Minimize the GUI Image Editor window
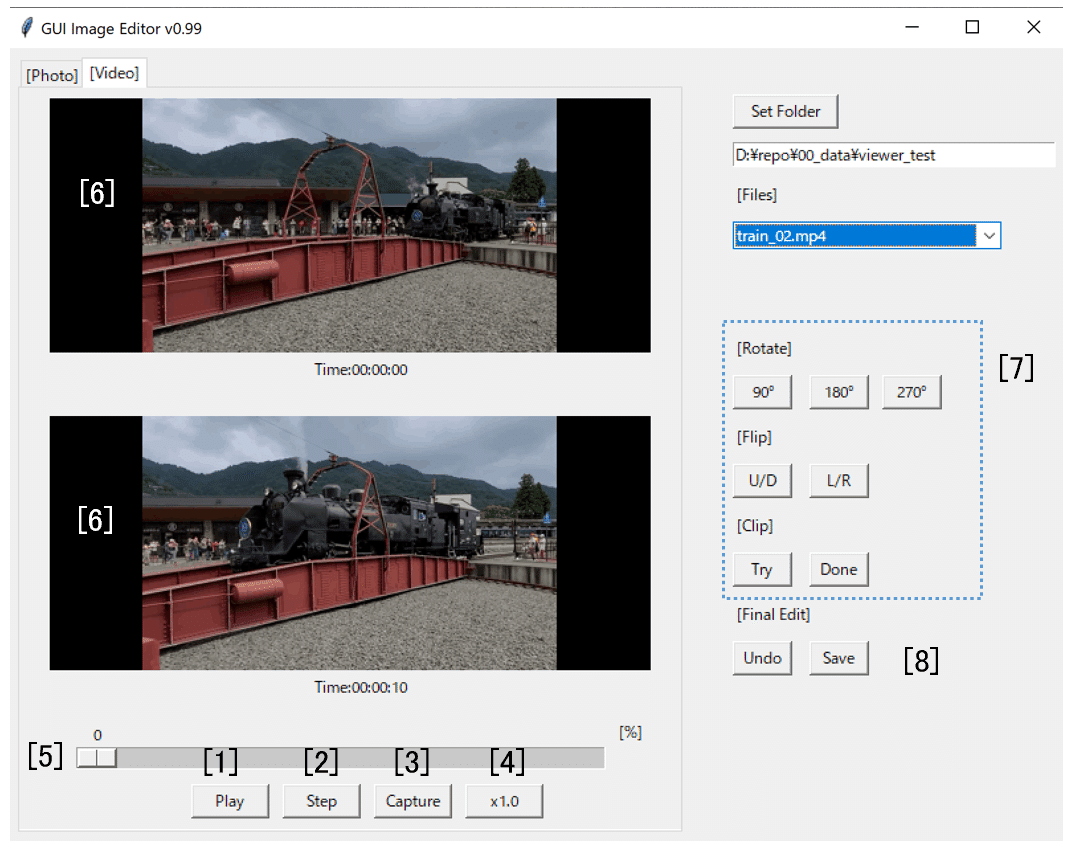Image resolution: width=1069 pixels, height=844 pixels. (912, 27)
